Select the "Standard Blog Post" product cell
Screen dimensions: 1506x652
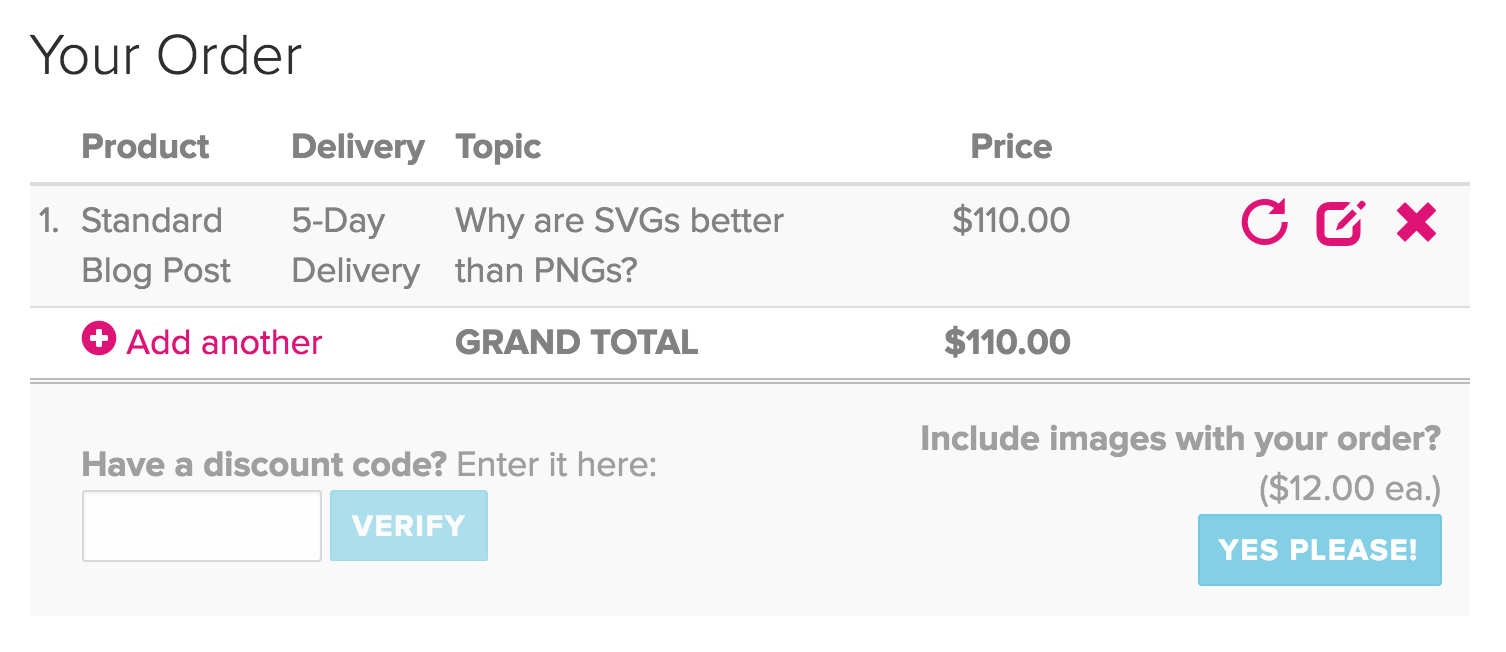[x=156, y=245]
